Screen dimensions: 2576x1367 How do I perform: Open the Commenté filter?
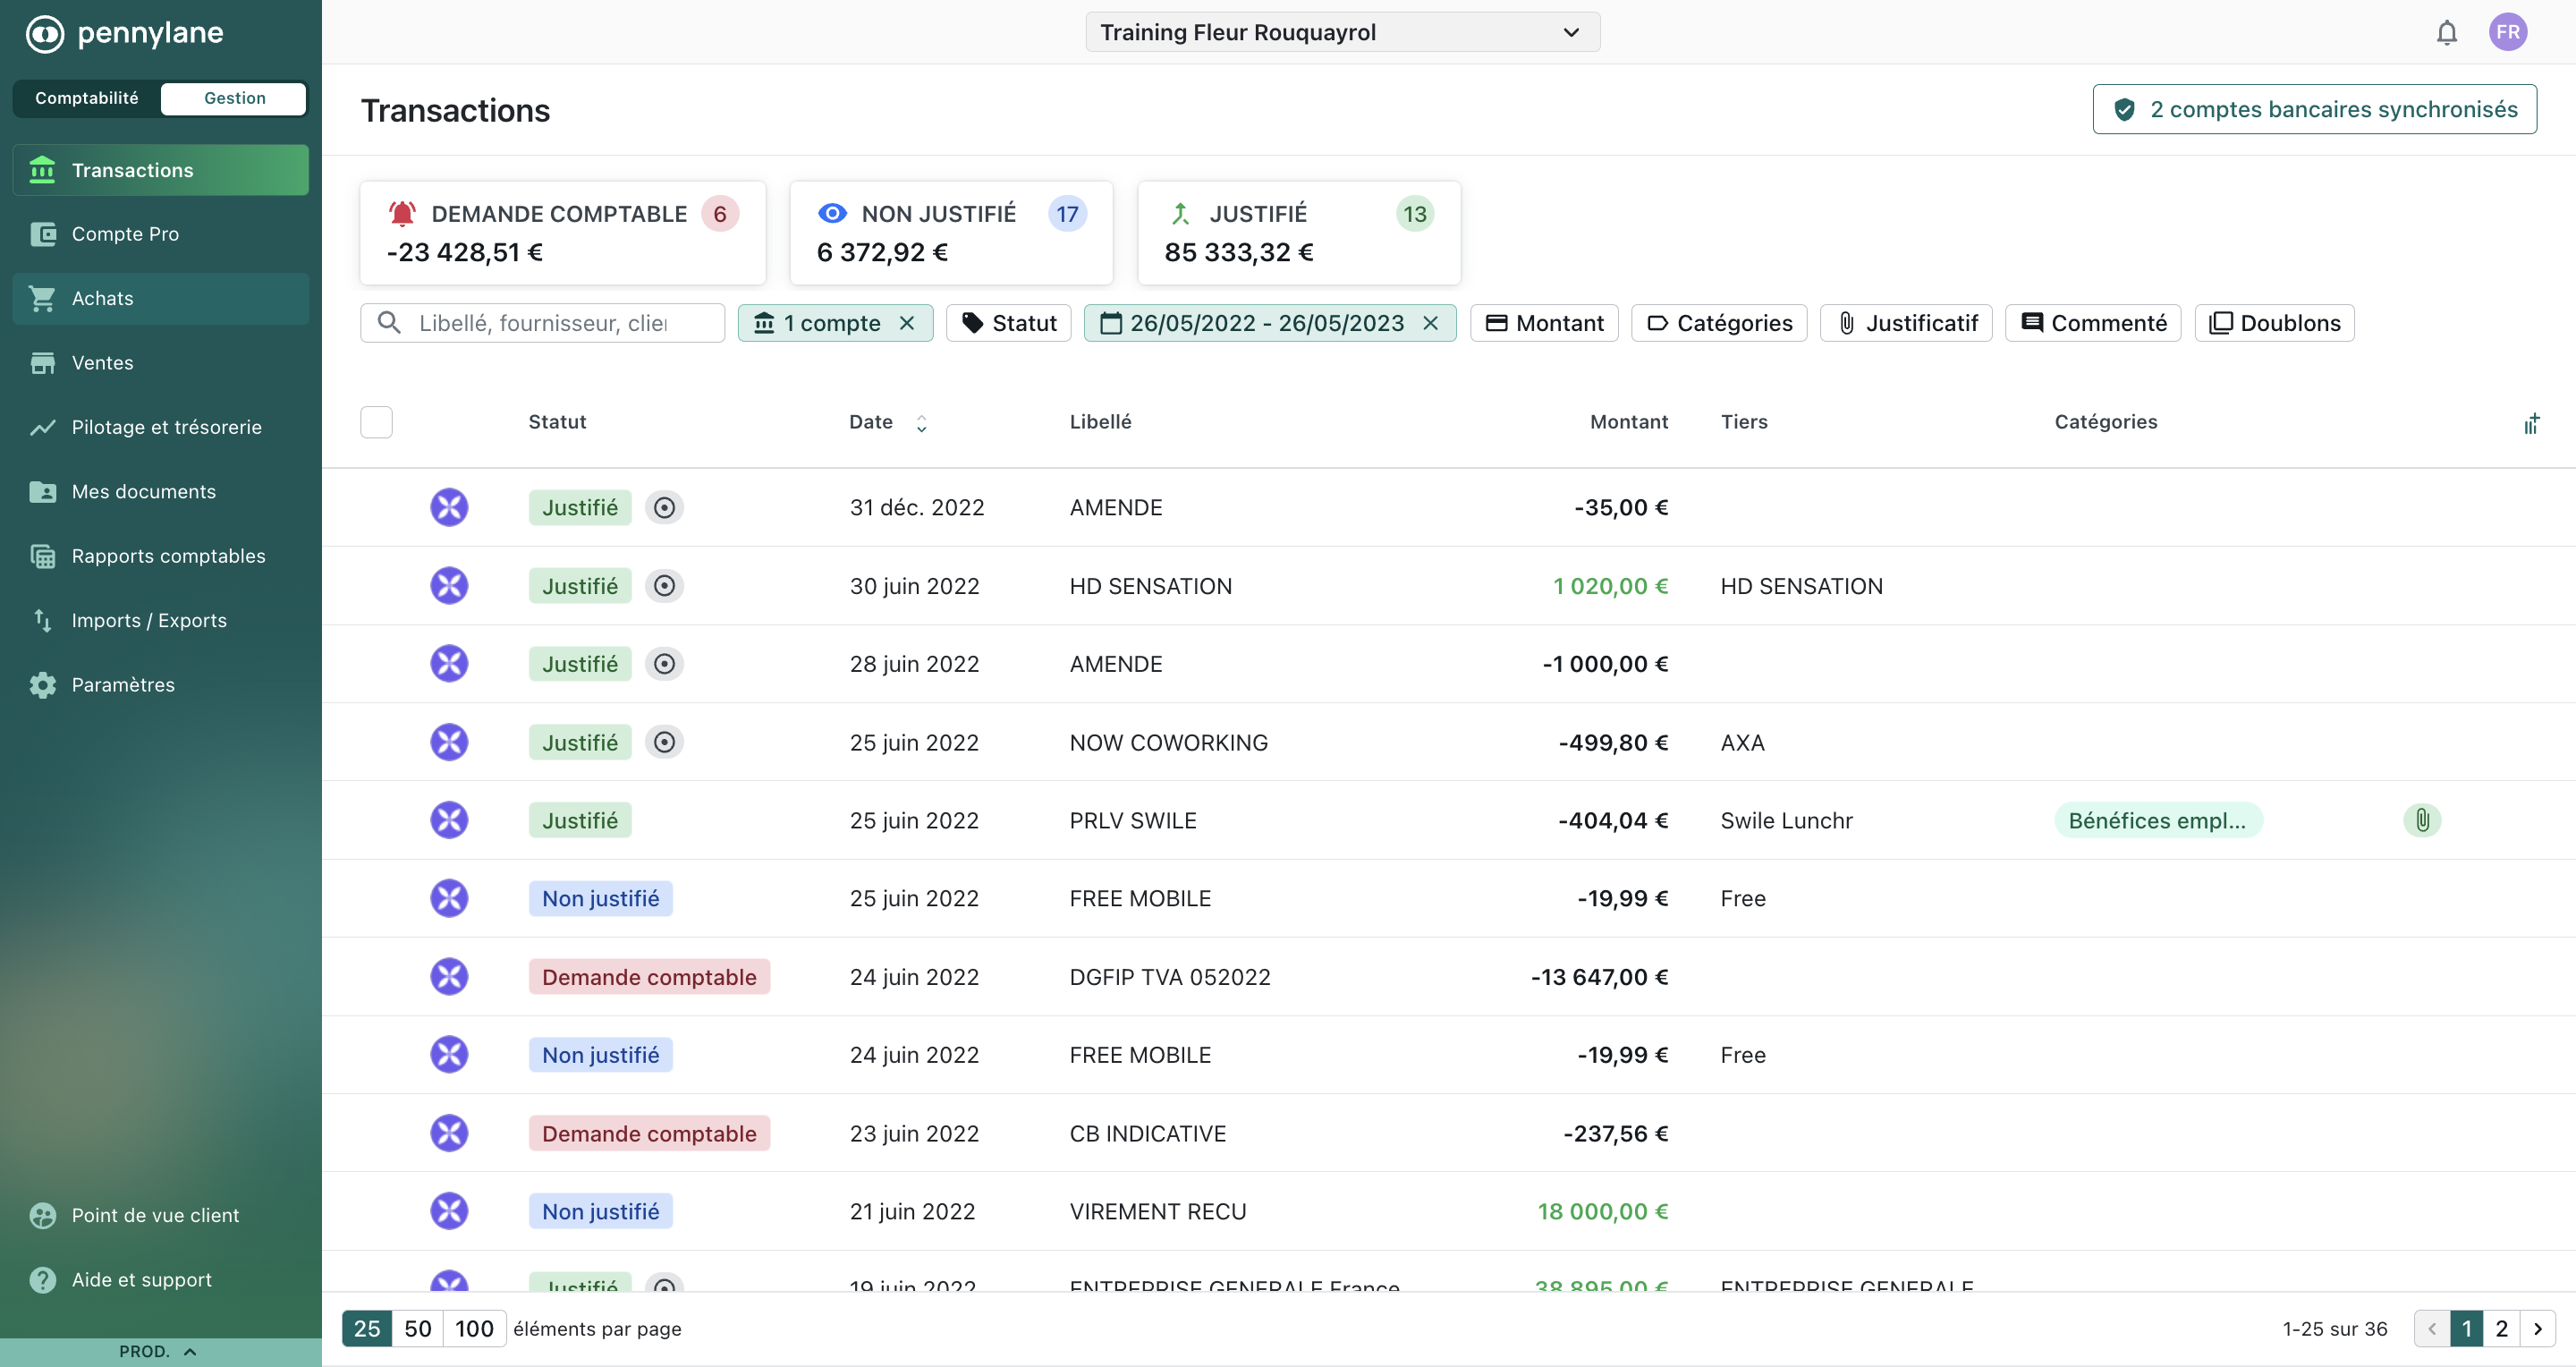pyautogui.click(x=2093, y=323)
